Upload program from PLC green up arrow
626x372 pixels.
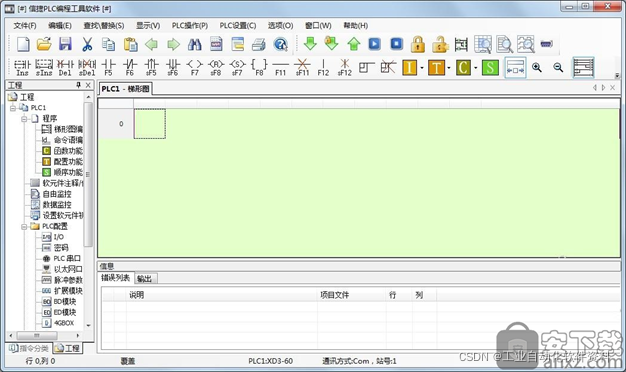point(353,44)
